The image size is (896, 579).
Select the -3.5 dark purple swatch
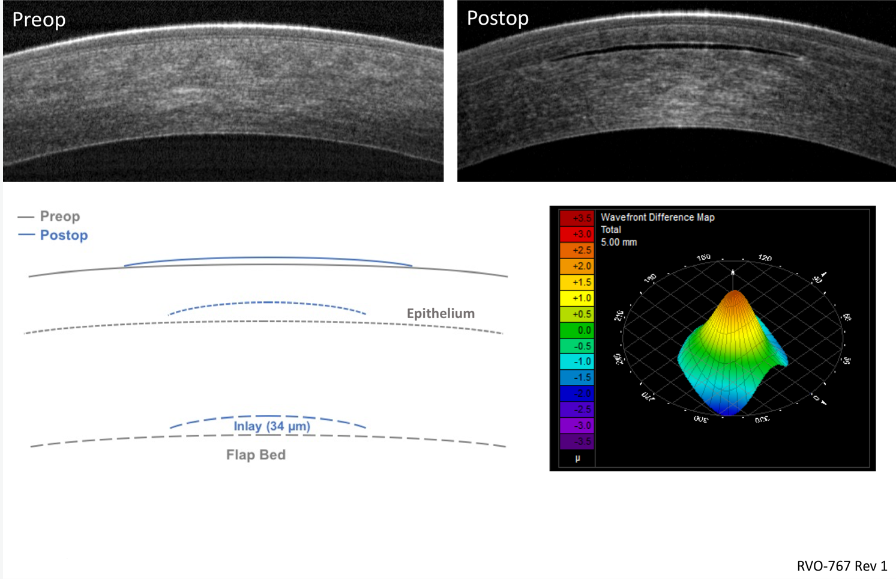click(577, 441)
